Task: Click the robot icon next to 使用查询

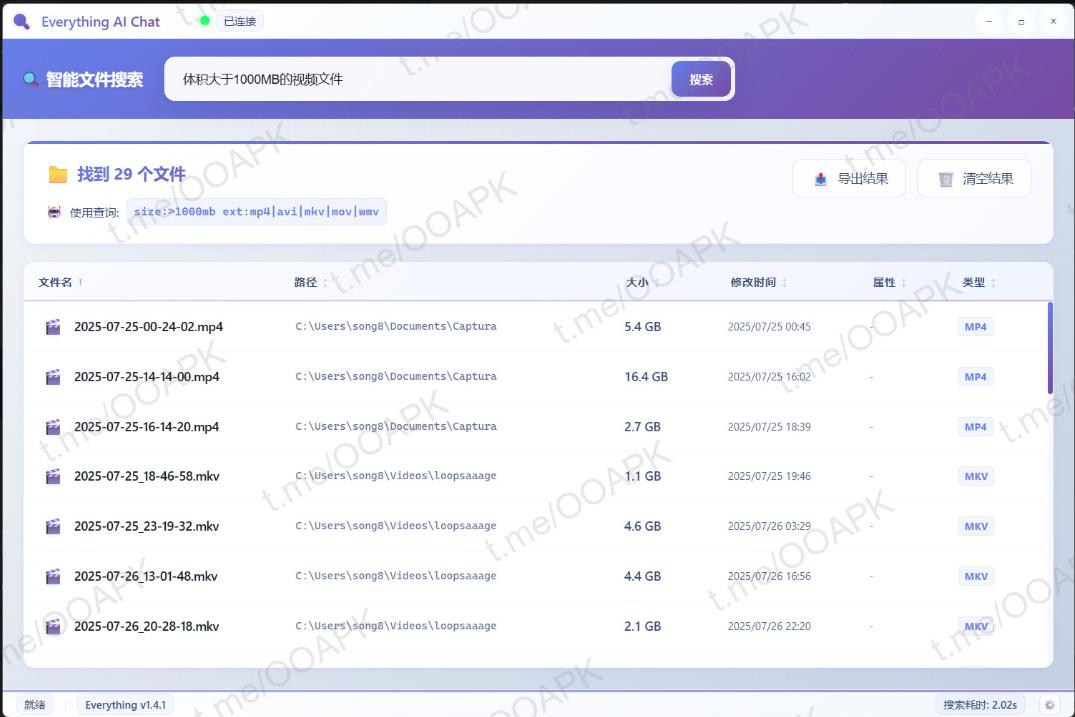Action: click(x=55, y=212)
